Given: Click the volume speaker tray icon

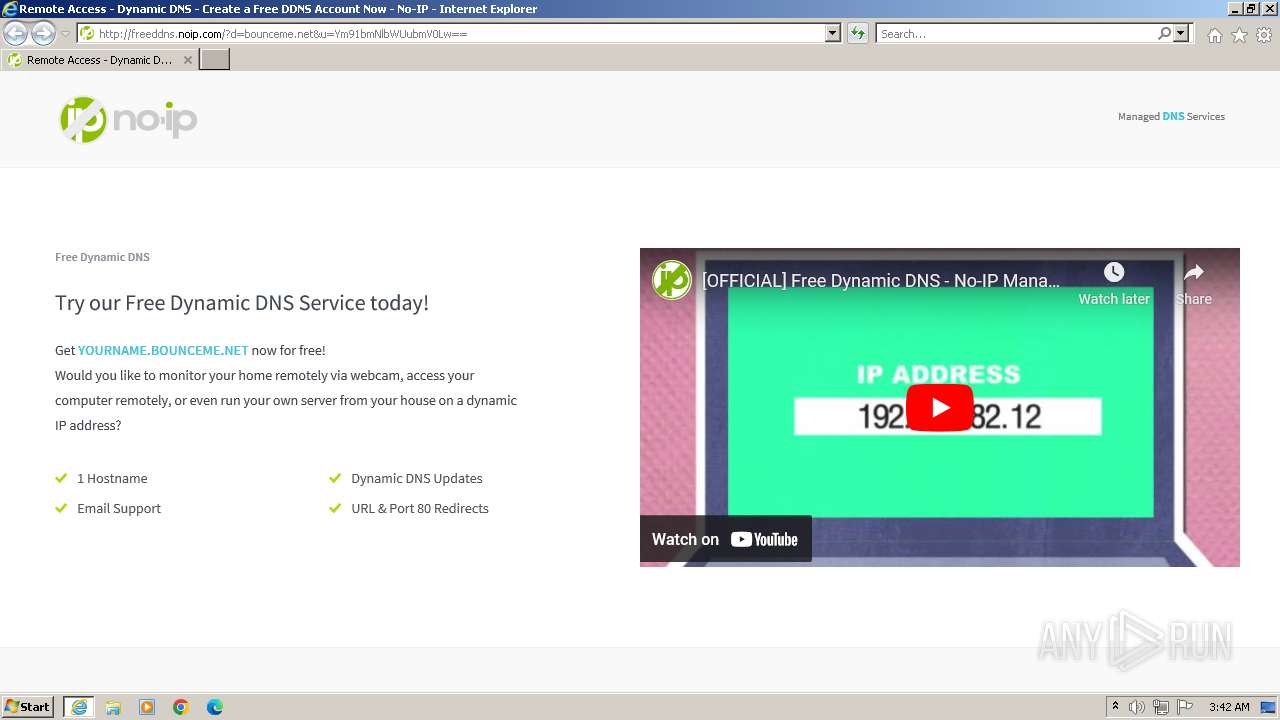Looking at the screenshot, I should (1137, 707).
